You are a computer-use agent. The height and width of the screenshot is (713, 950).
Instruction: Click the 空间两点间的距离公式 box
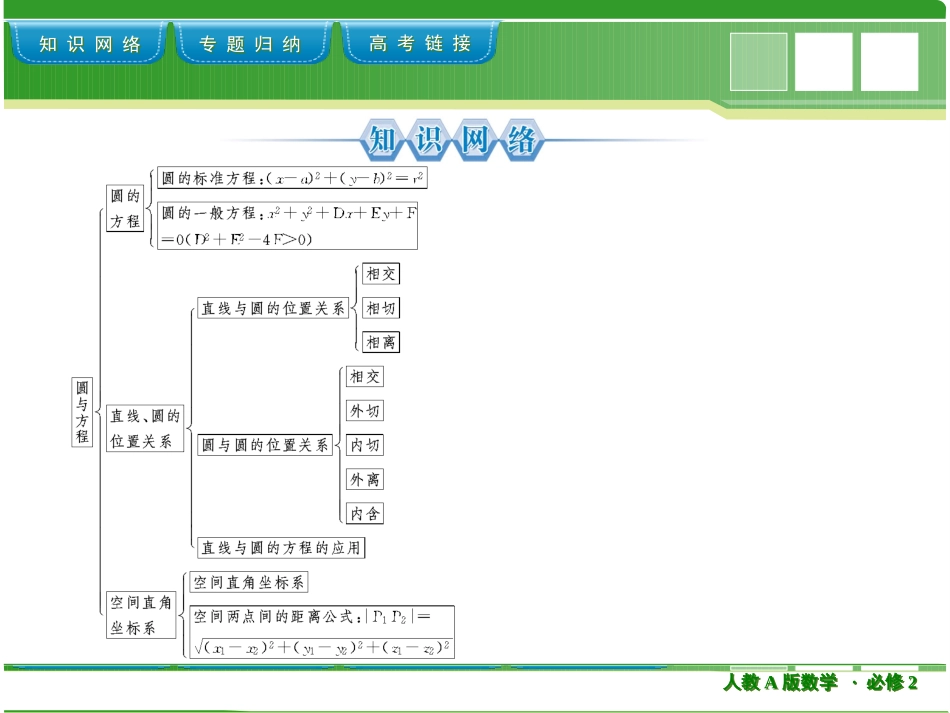(x=322, y=632)
